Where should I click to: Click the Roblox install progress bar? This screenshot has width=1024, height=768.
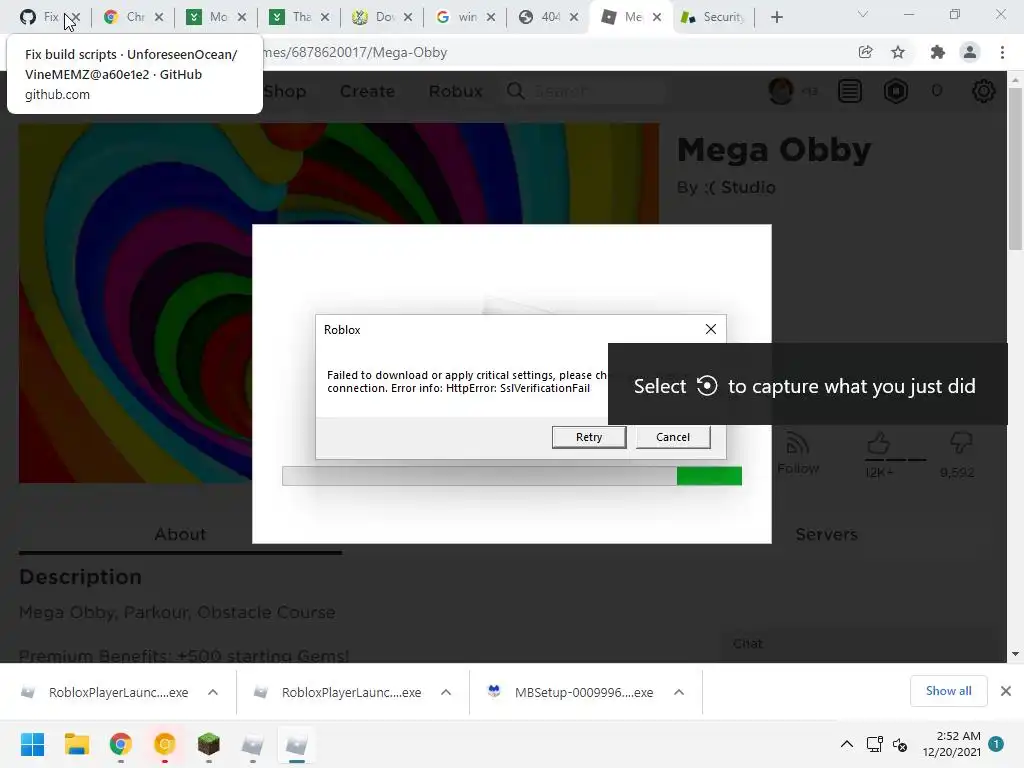tap(512, 475)
